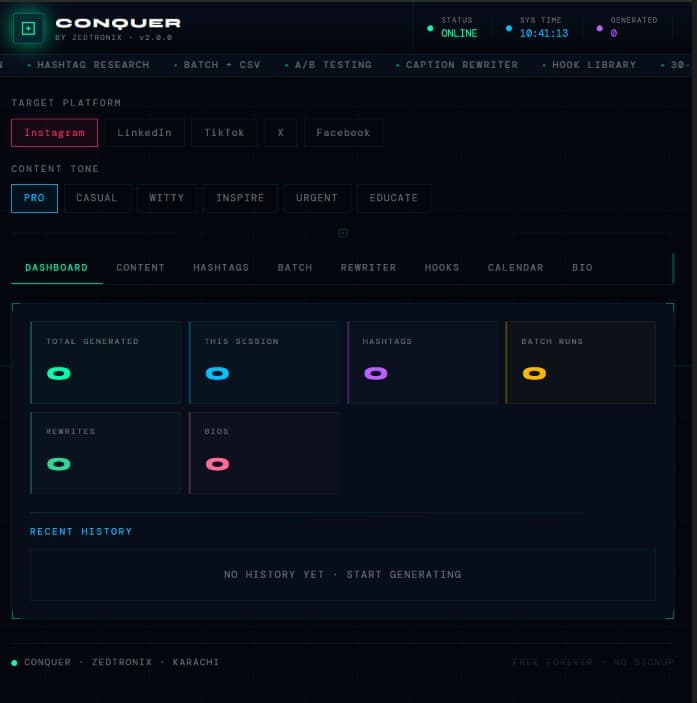
Task: Click HOOK LIBRARY in the ticker
Action: point(594,65)
